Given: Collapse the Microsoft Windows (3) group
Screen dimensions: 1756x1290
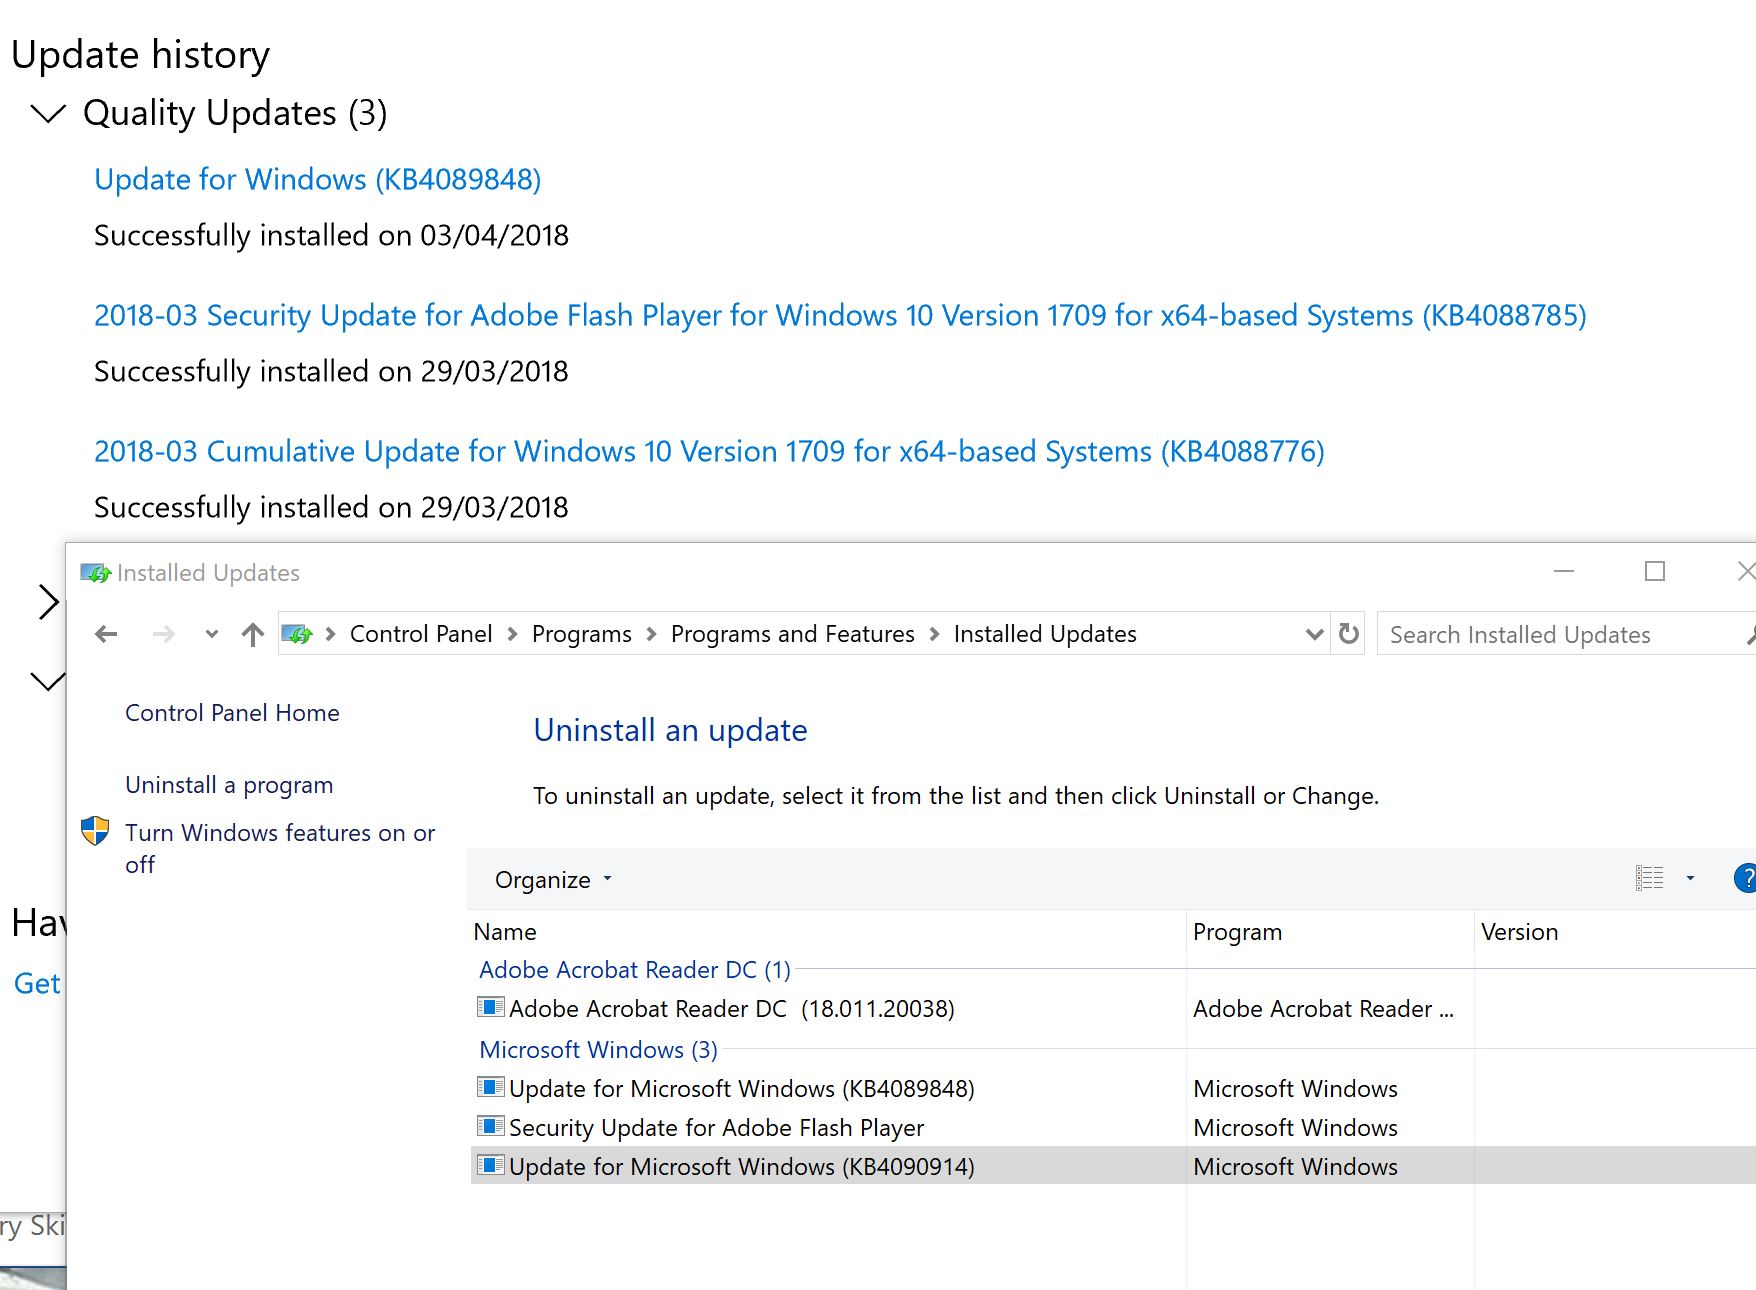Looking at the screenshot, I should (598, 1050).
